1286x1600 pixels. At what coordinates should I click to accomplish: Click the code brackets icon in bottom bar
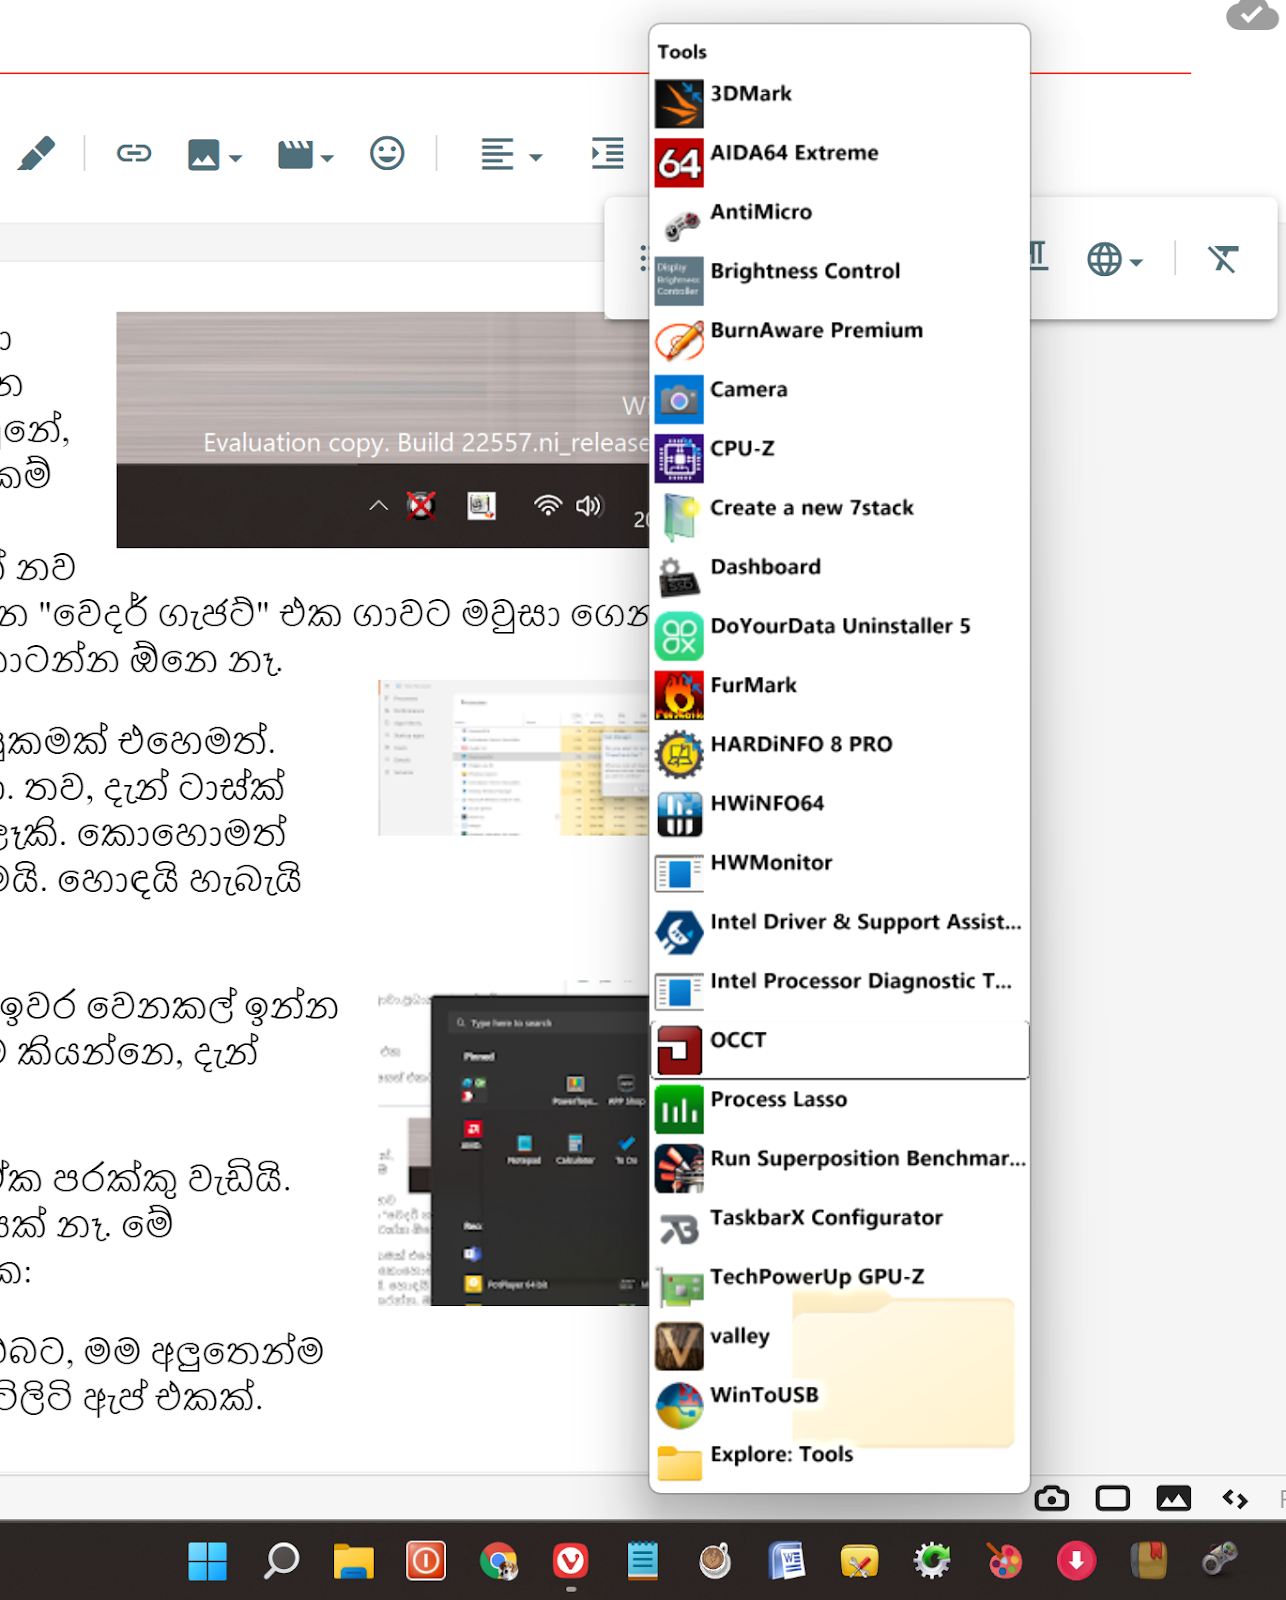pos(1235,1499)
